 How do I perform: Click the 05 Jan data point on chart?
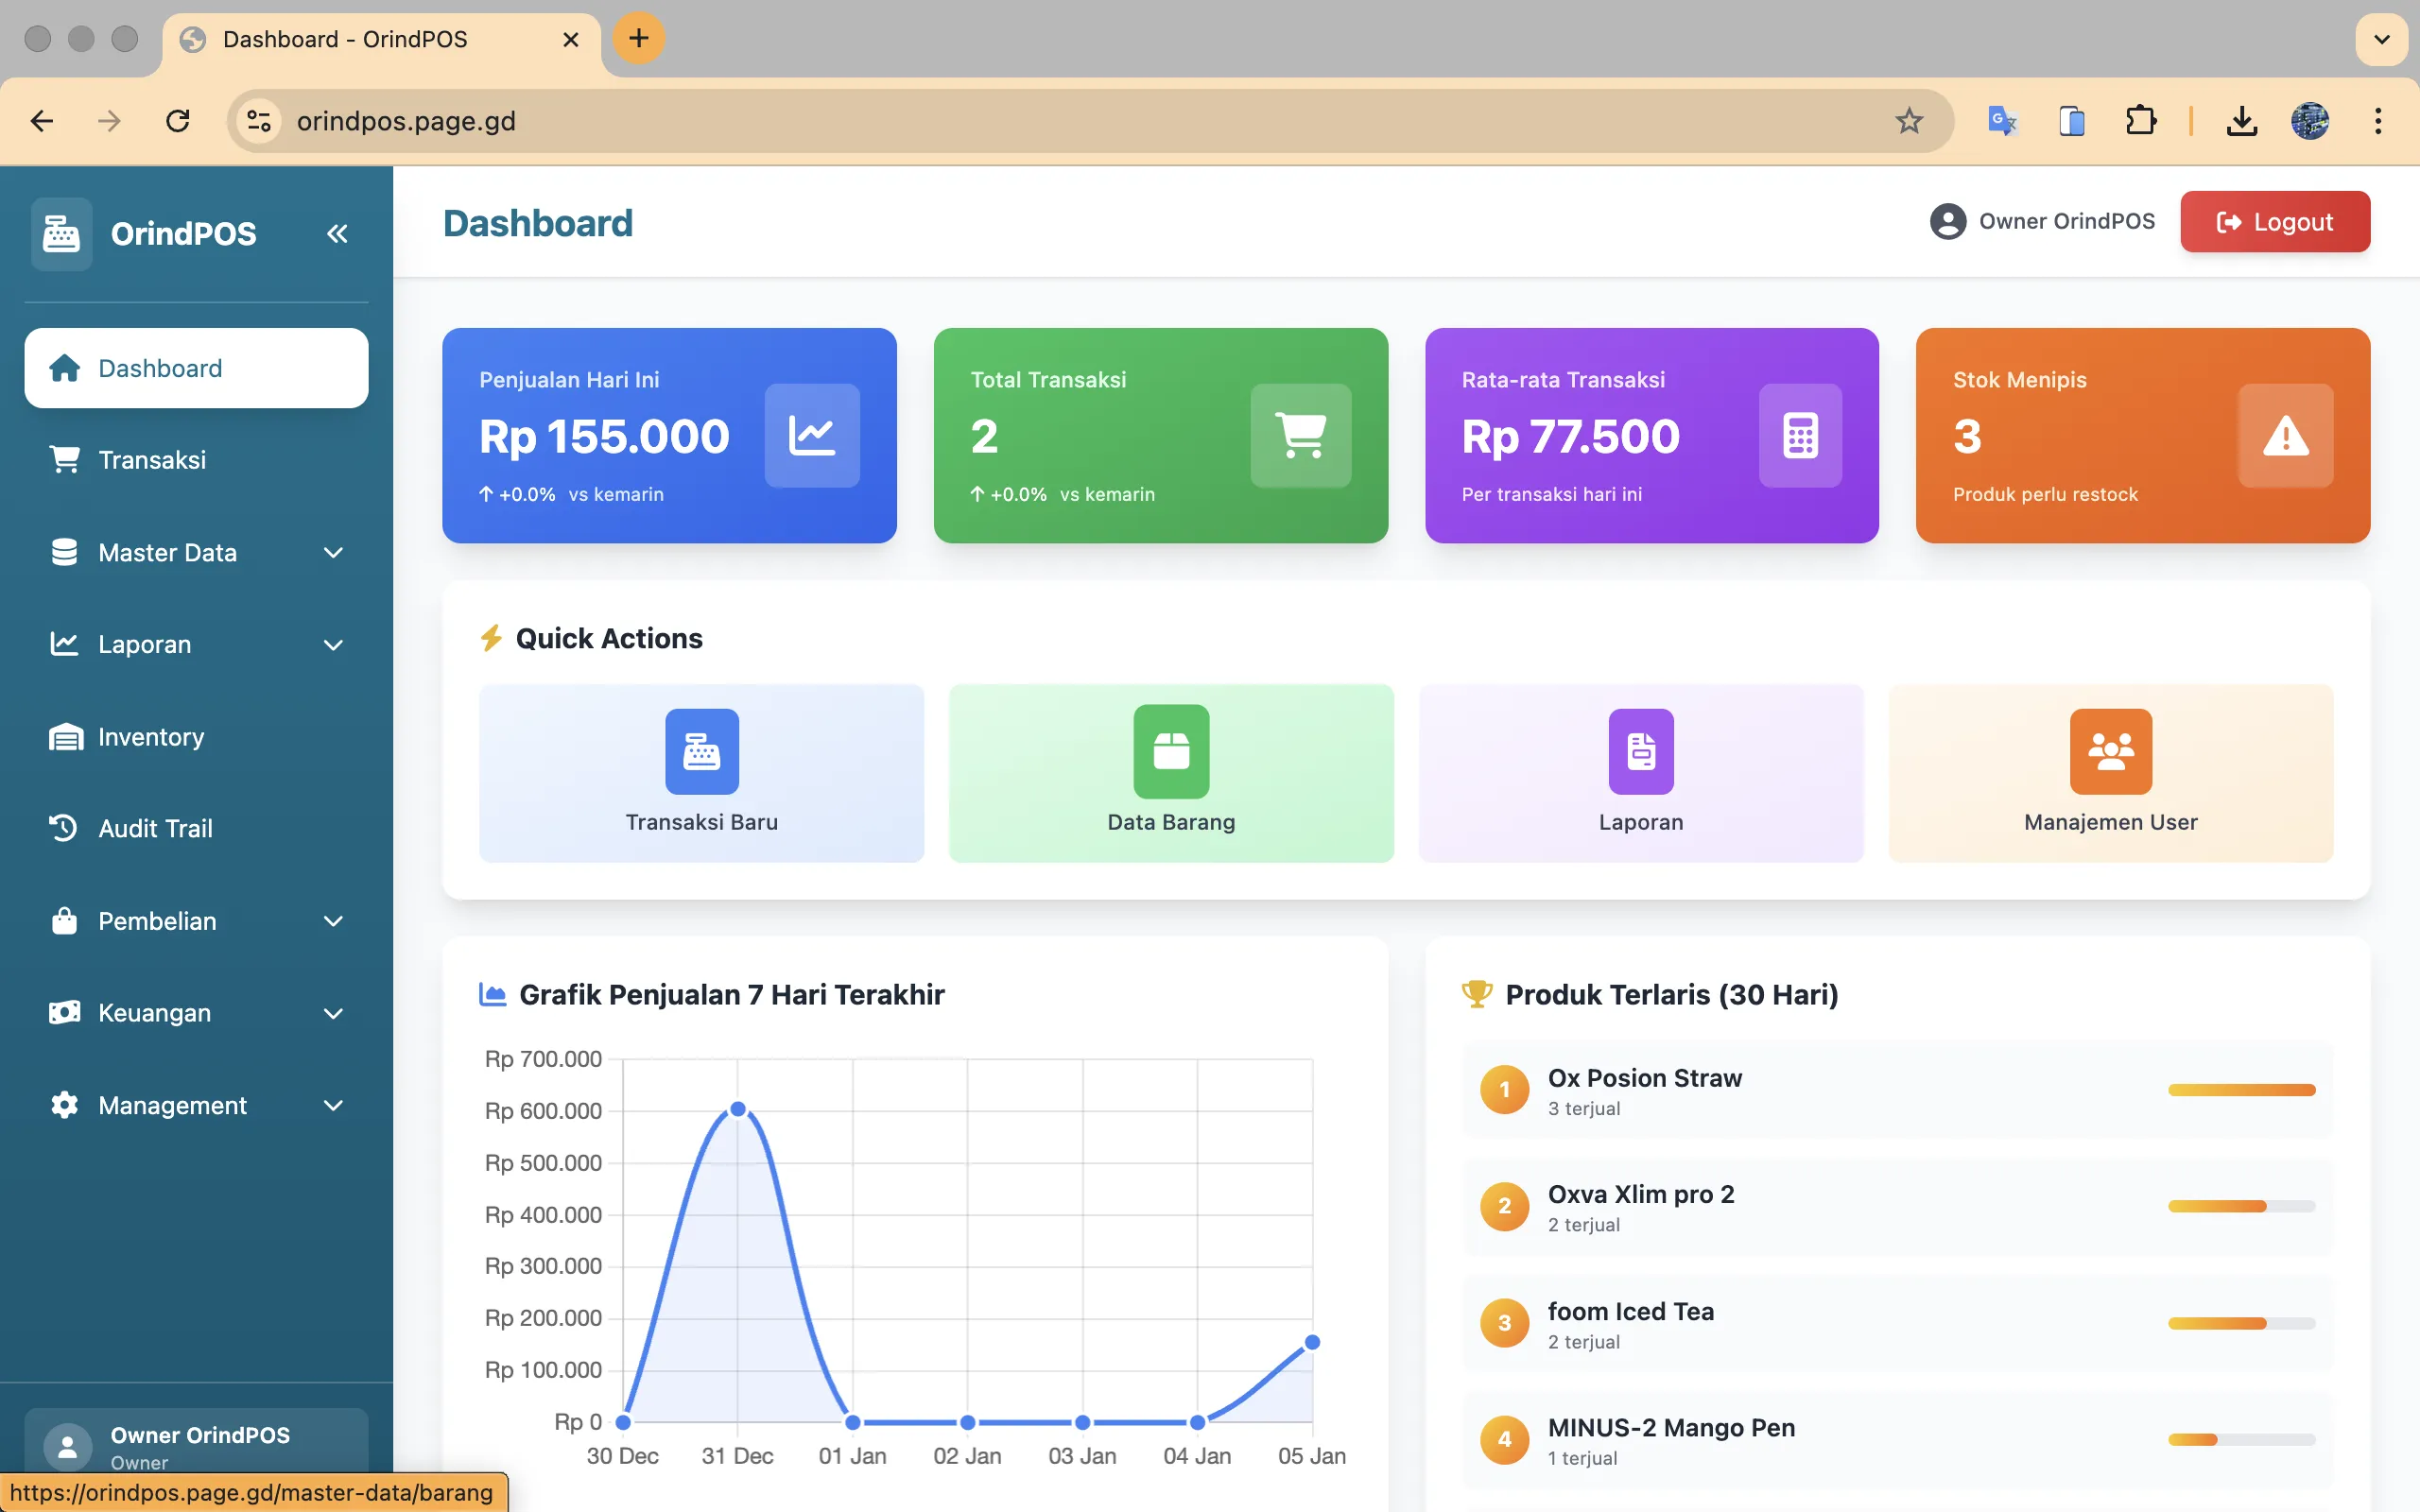click(x=1312, y=1342)
